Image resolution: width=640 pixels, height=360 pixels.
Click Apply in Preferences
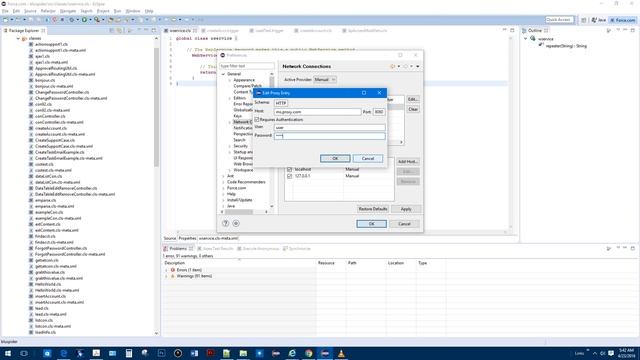pos(406,209)
